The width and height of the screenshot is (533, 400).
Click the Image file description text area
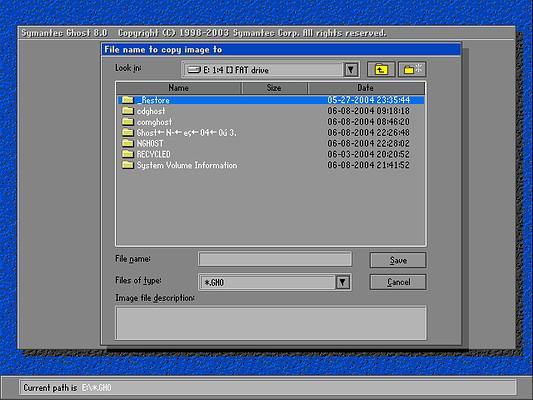click(x=271, y=323)
